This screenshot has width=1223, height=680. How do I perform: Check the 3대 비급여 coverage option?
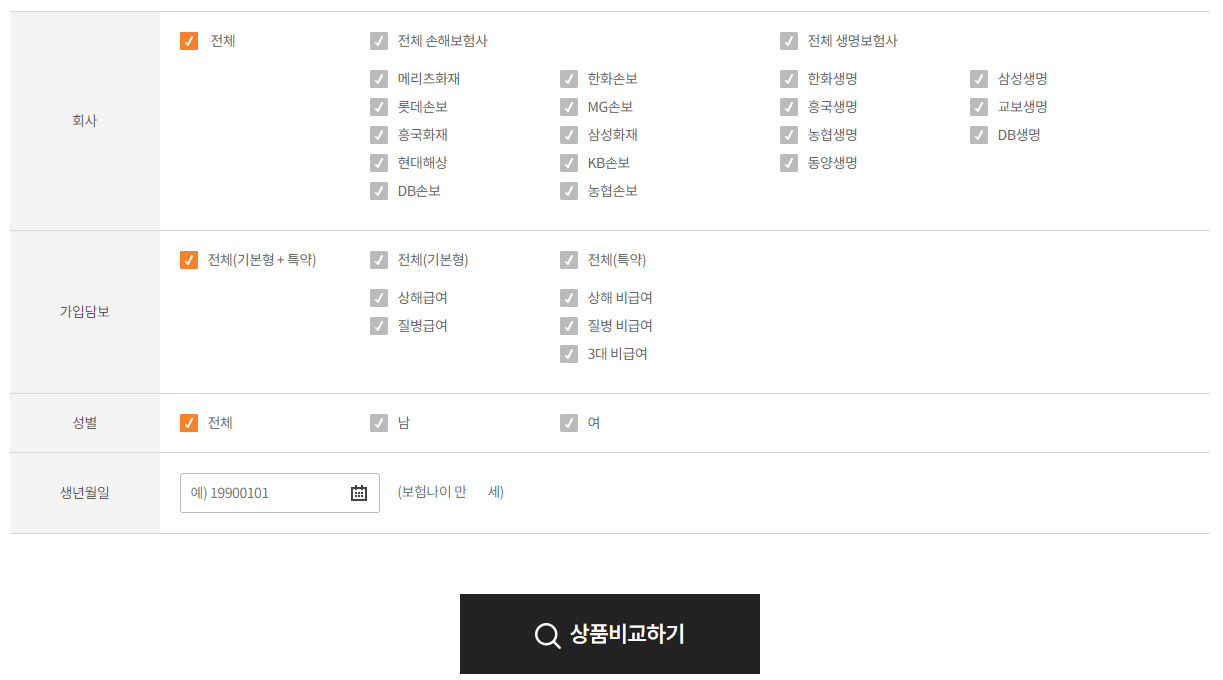click(569, 353)
